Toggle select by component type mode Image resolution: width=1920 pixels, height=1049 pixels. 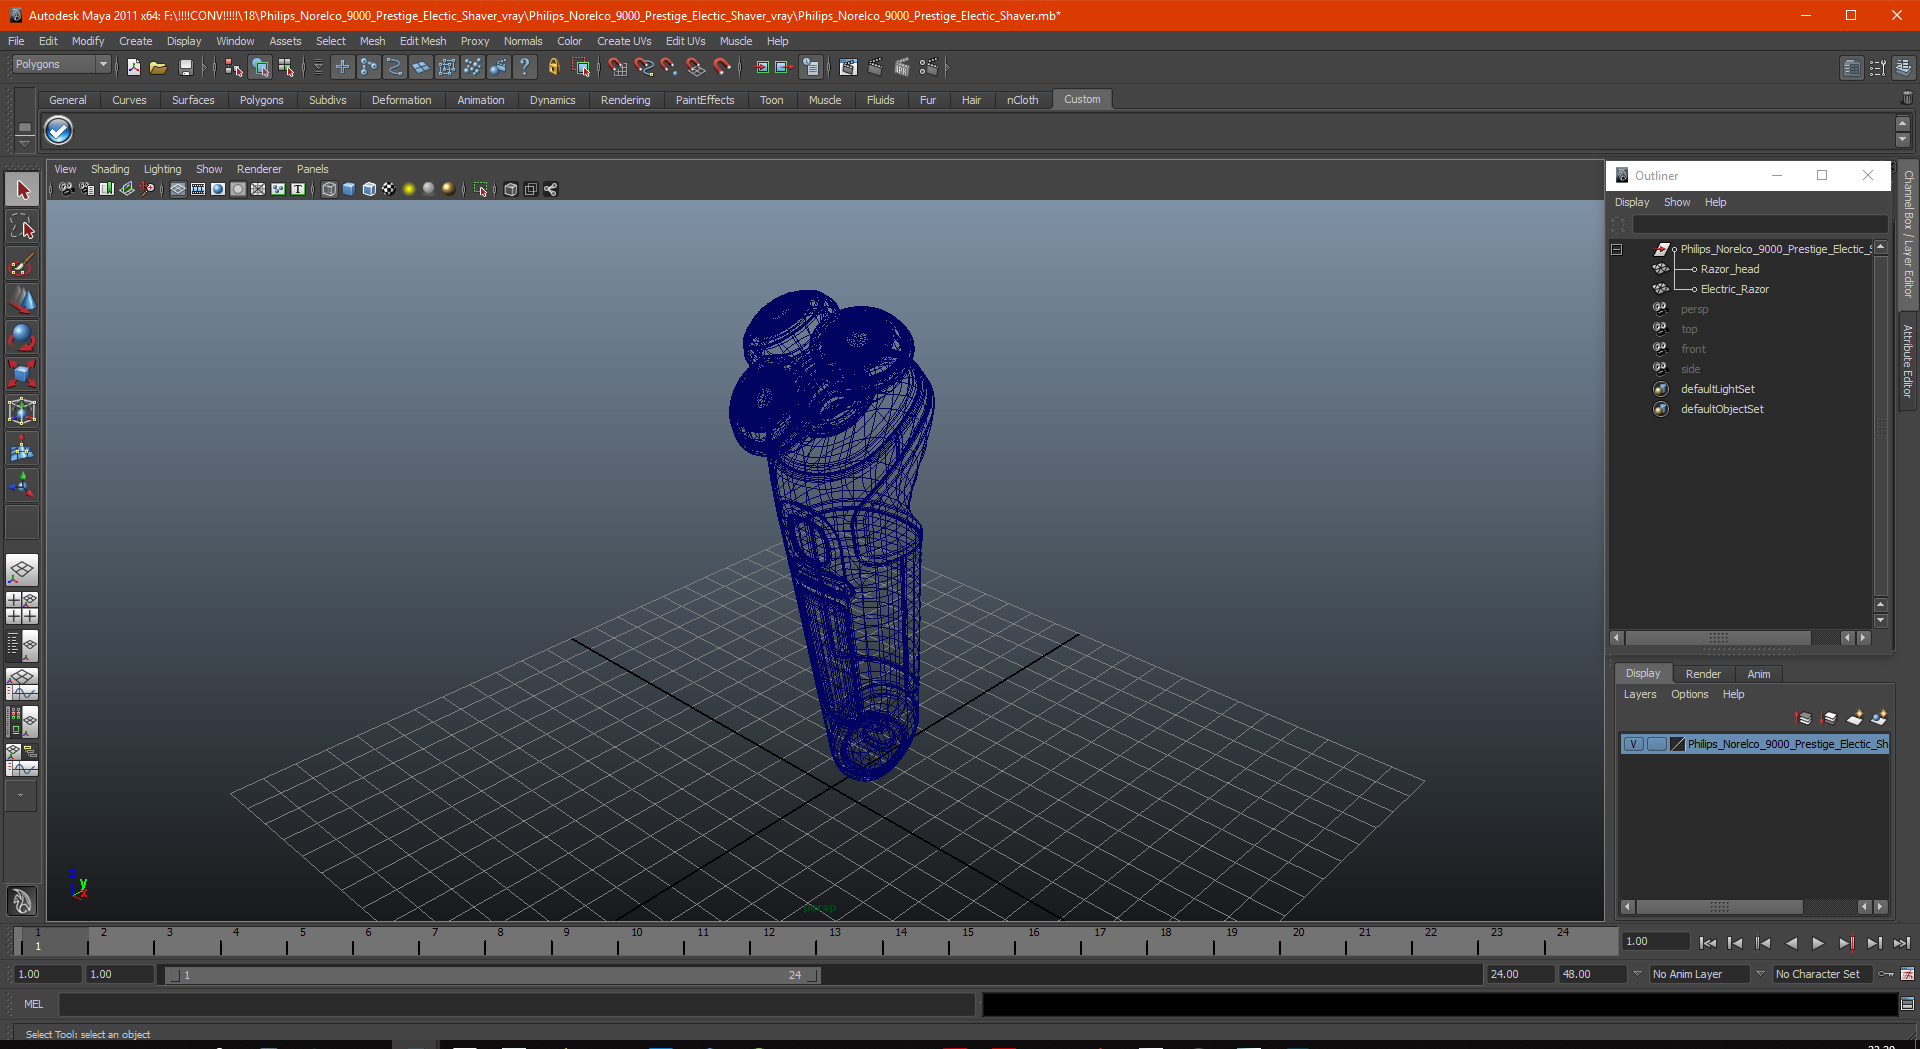tap(286, 67)
